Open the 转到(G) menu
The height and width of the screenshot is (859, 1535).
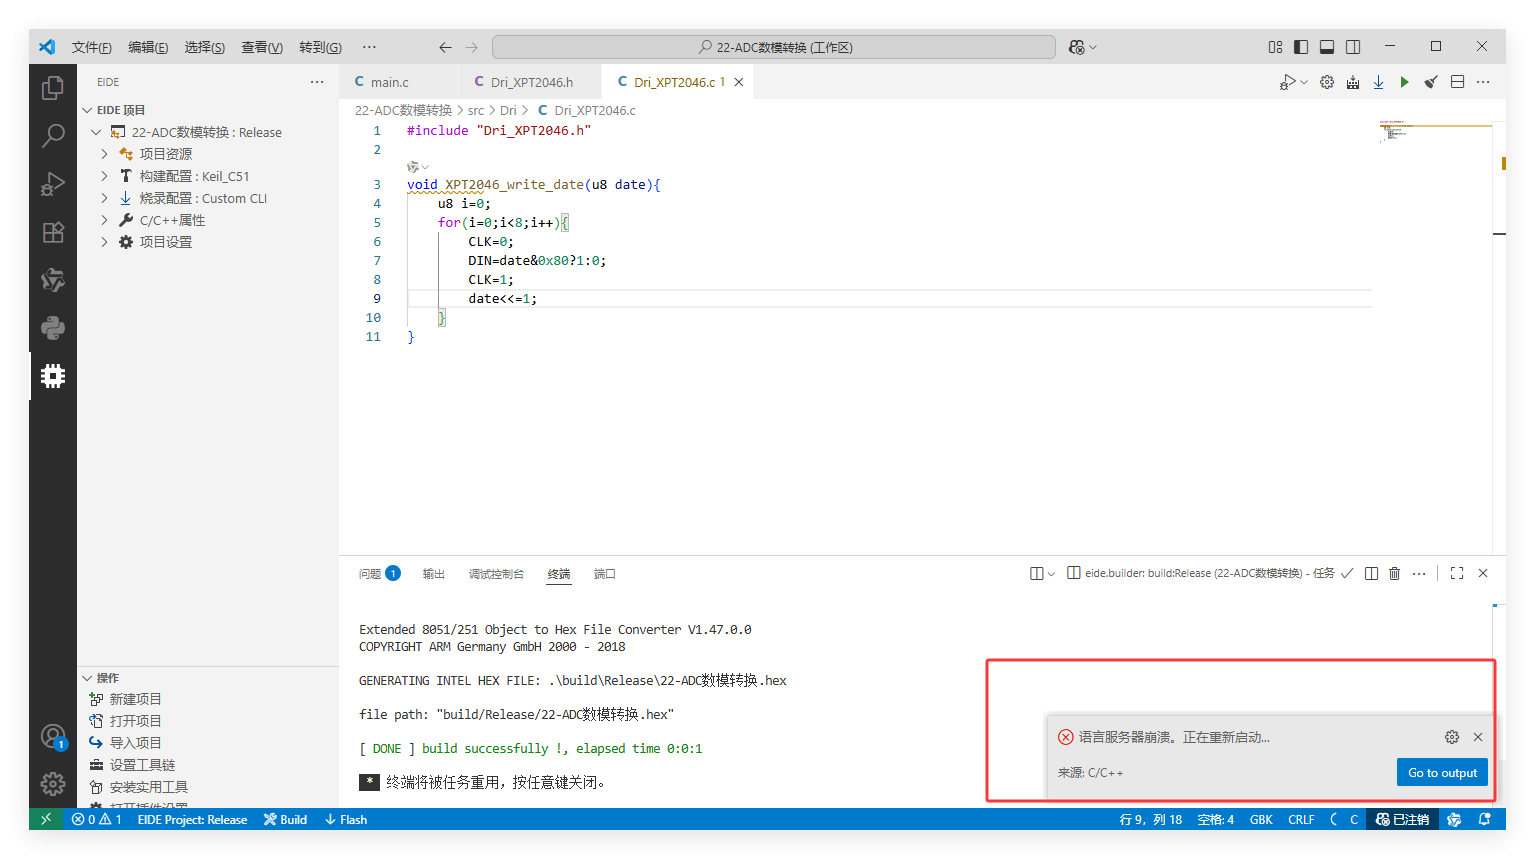click(x=320, y=47)
